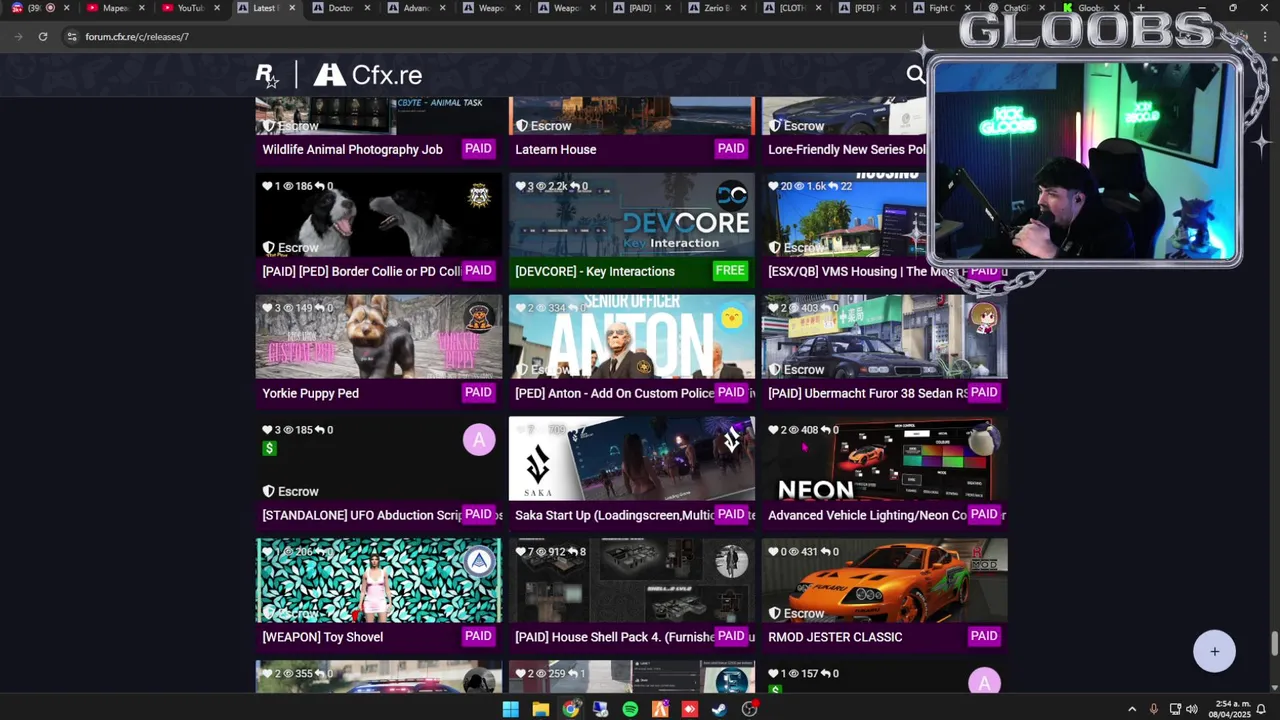Open anime avatar on Ubermacht Furor card
The height and width of the screenshot is (720, 1280).
[x=985, y=318]
